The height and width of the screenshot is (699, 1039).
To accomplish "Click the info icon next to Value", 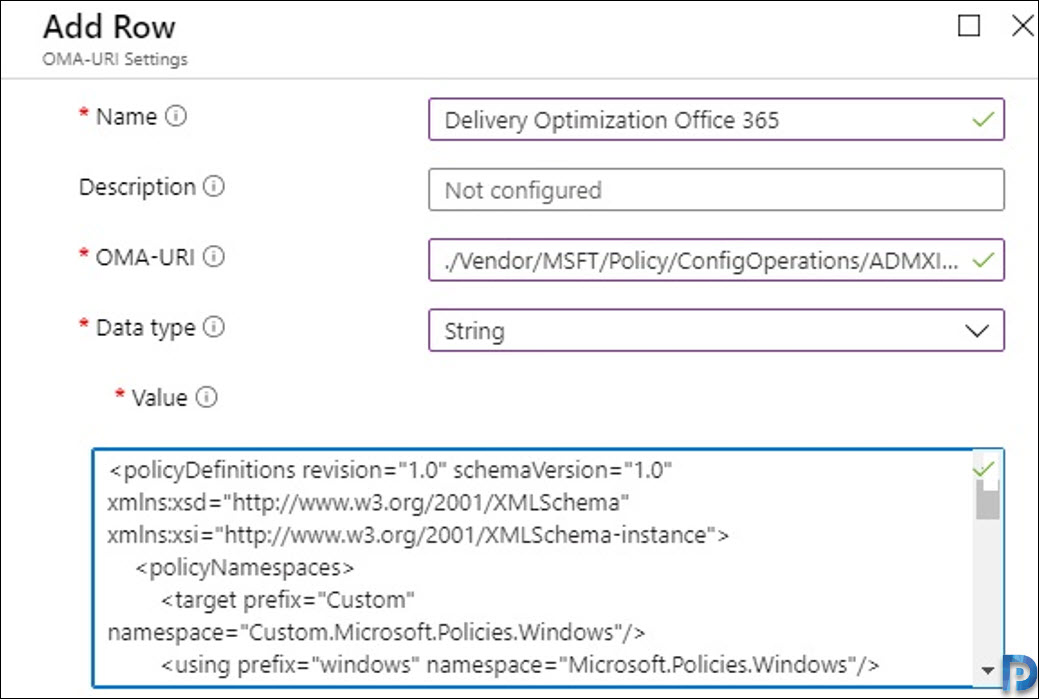I will tap(206, 397).
